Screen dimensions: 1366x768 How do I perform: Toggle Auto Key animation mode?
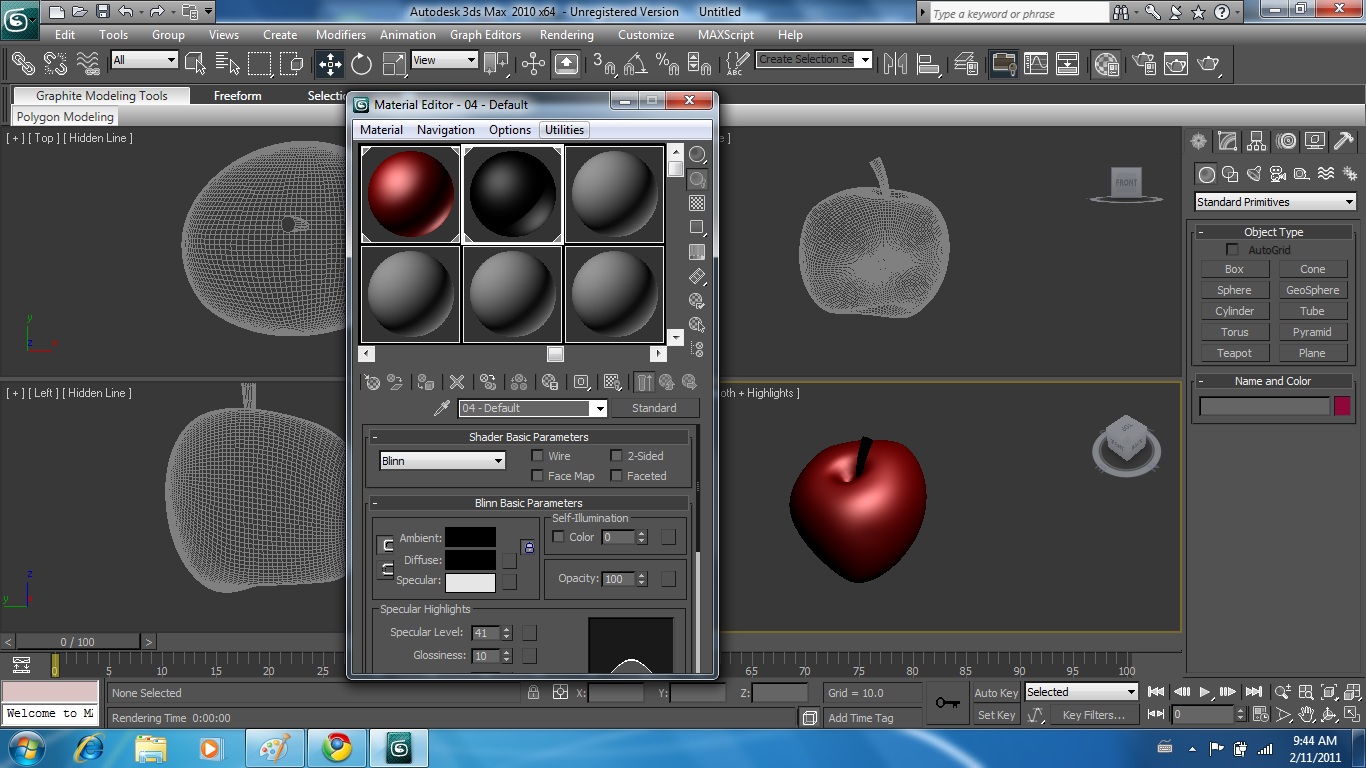point(996,693)
